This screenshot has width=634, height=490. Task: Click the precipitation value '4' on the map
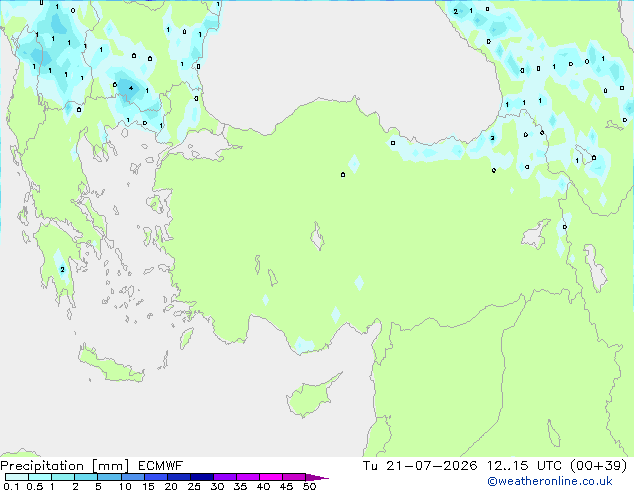pos(131,88)
